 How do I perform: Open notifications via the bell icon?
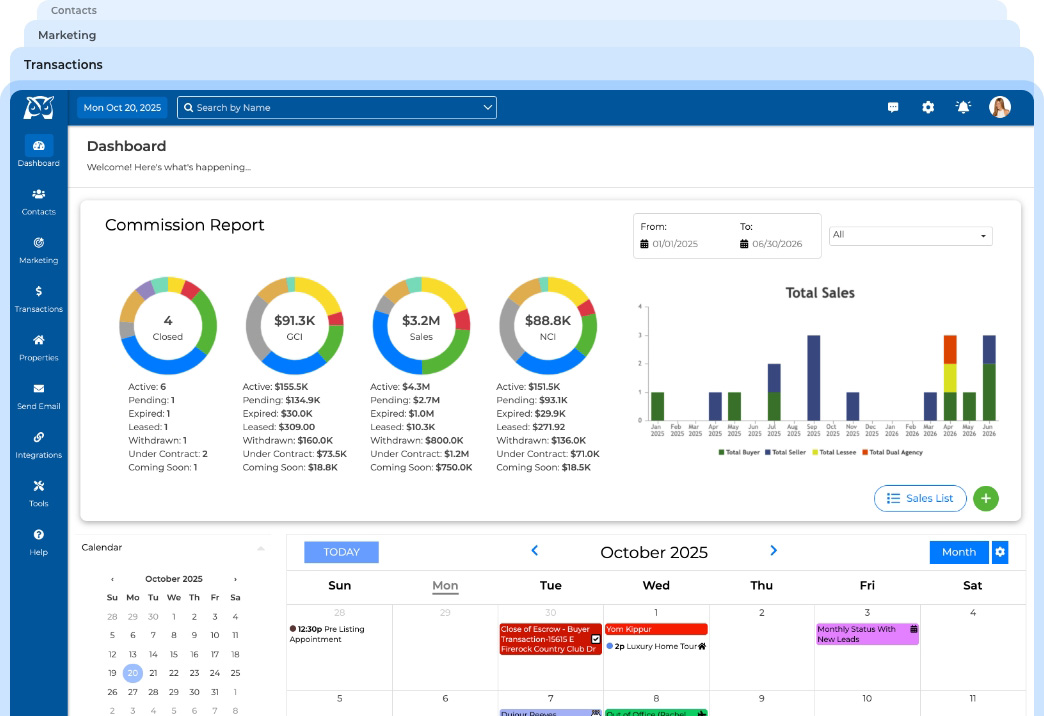coord(962,106)
